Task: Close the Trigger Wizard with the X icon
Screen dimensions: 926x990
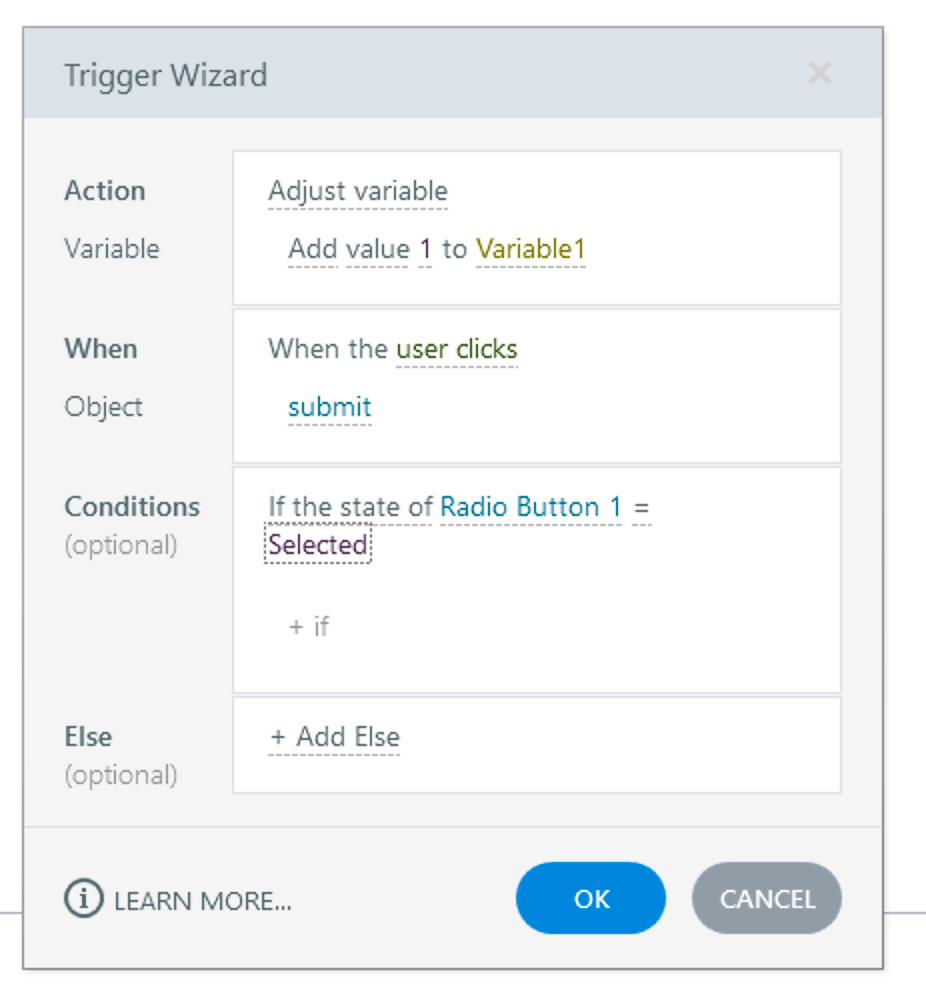Action: [x=819, y=73]
